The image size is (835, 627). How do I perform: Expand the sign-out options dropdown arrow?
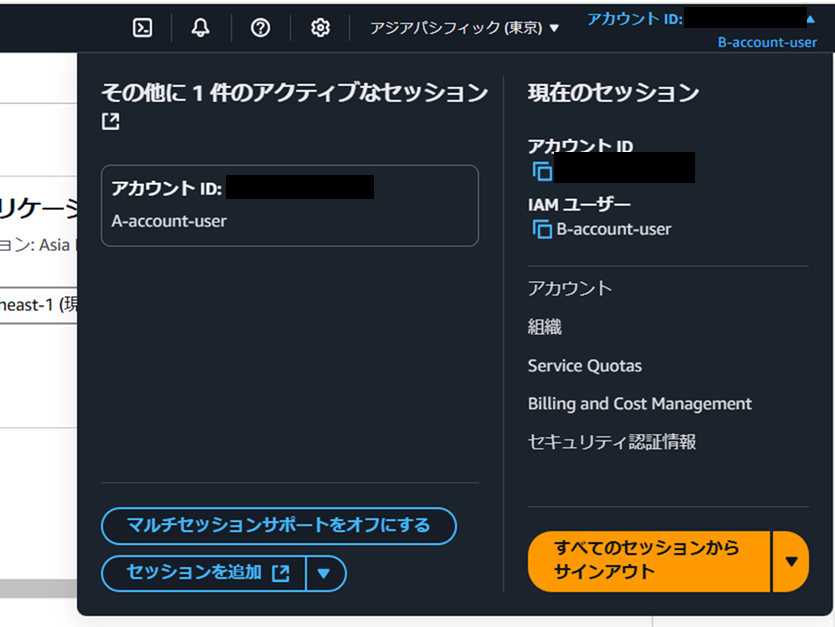(x=791, y=561)
